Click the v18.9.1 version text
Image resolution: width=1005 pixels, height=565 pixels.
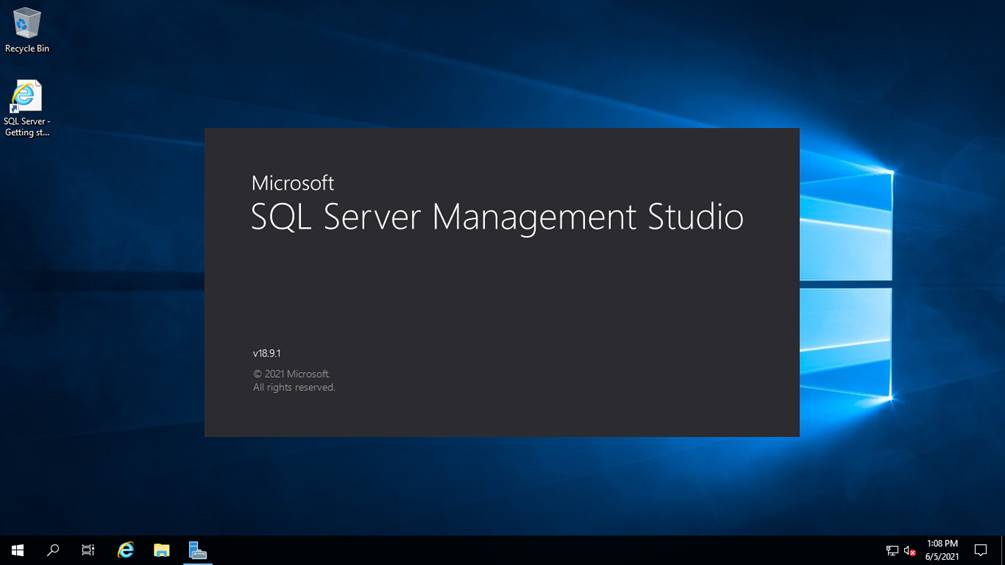point(267,353)
